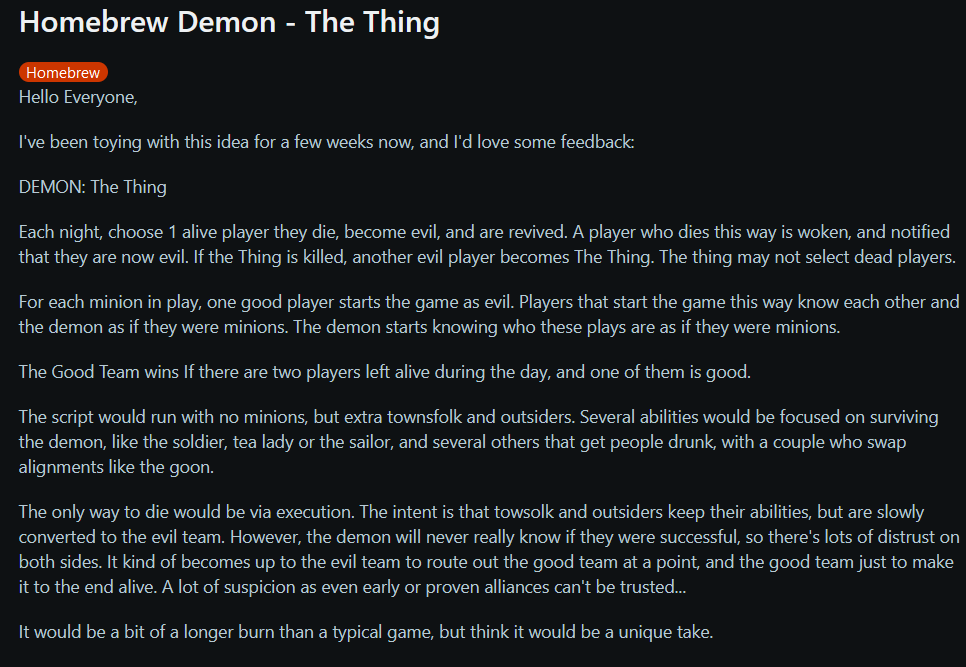
Task: Click the 'Hello Everyone,' greeting line
Action: coord(78,97)
